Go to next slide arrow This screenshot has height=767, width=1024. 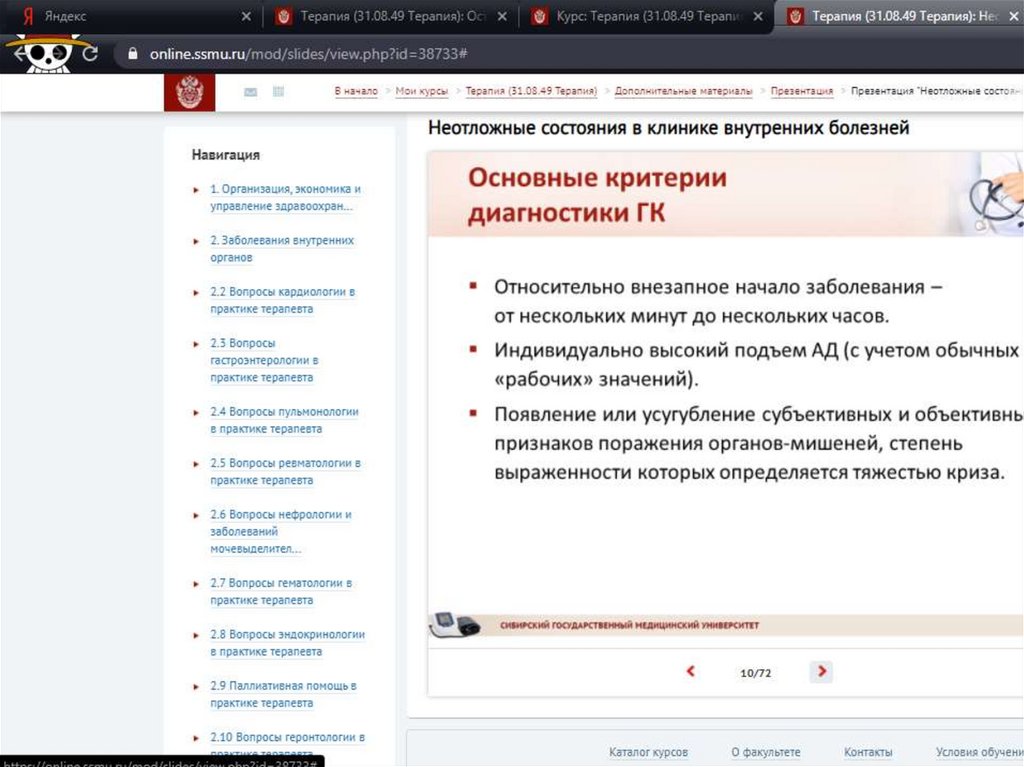pos(822,671)
